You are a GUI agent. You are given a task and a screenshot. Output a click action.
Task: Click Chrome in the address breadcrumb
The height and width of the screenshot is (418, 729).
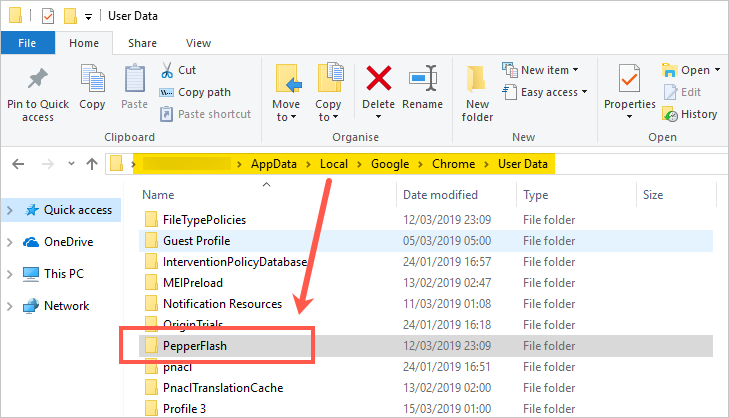[455, 163]
